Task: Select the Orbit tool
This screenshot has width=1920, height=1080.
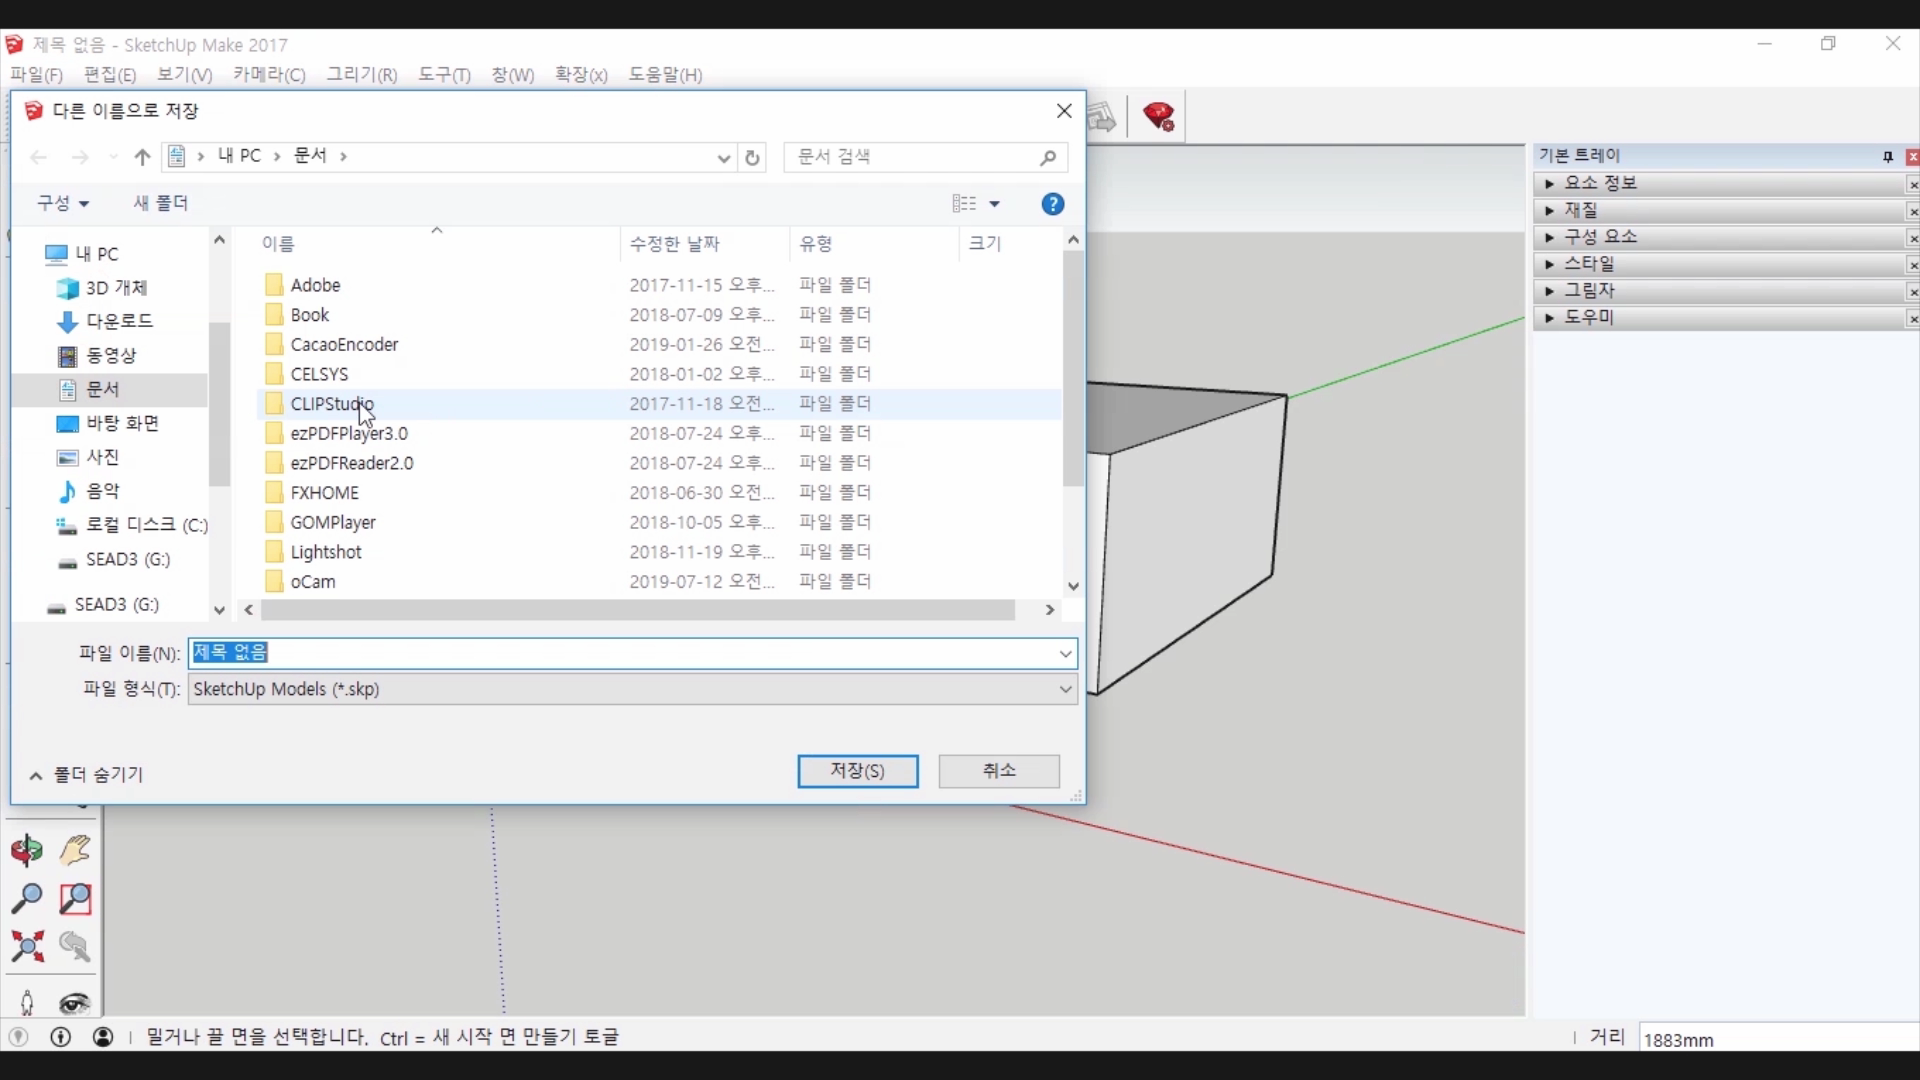Action: (x=27, y=850)
